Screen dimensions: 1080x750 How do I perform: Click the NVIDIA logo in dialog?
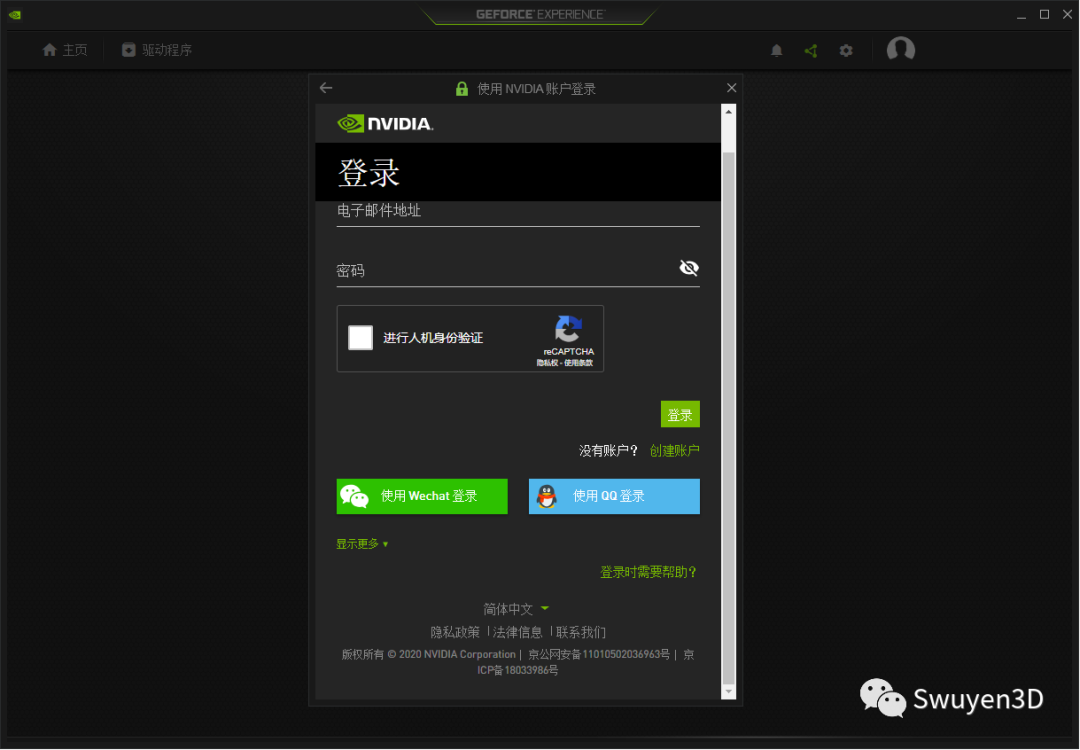(x=385, y=123)
